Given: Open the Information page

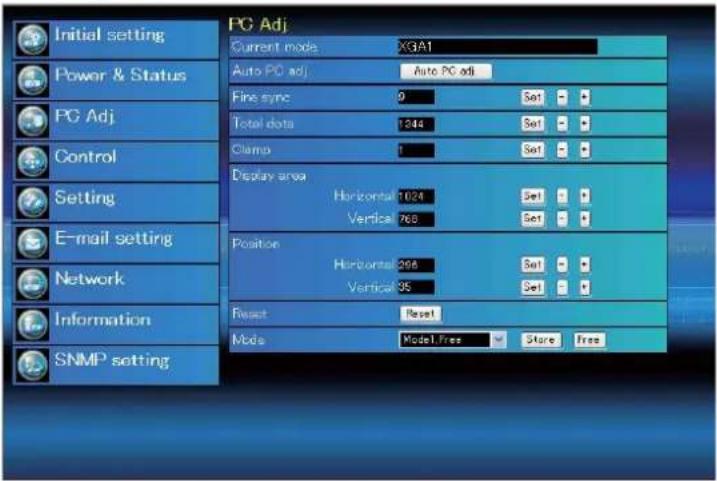Looking at the screenshot, I should click(x=117, y=324).
